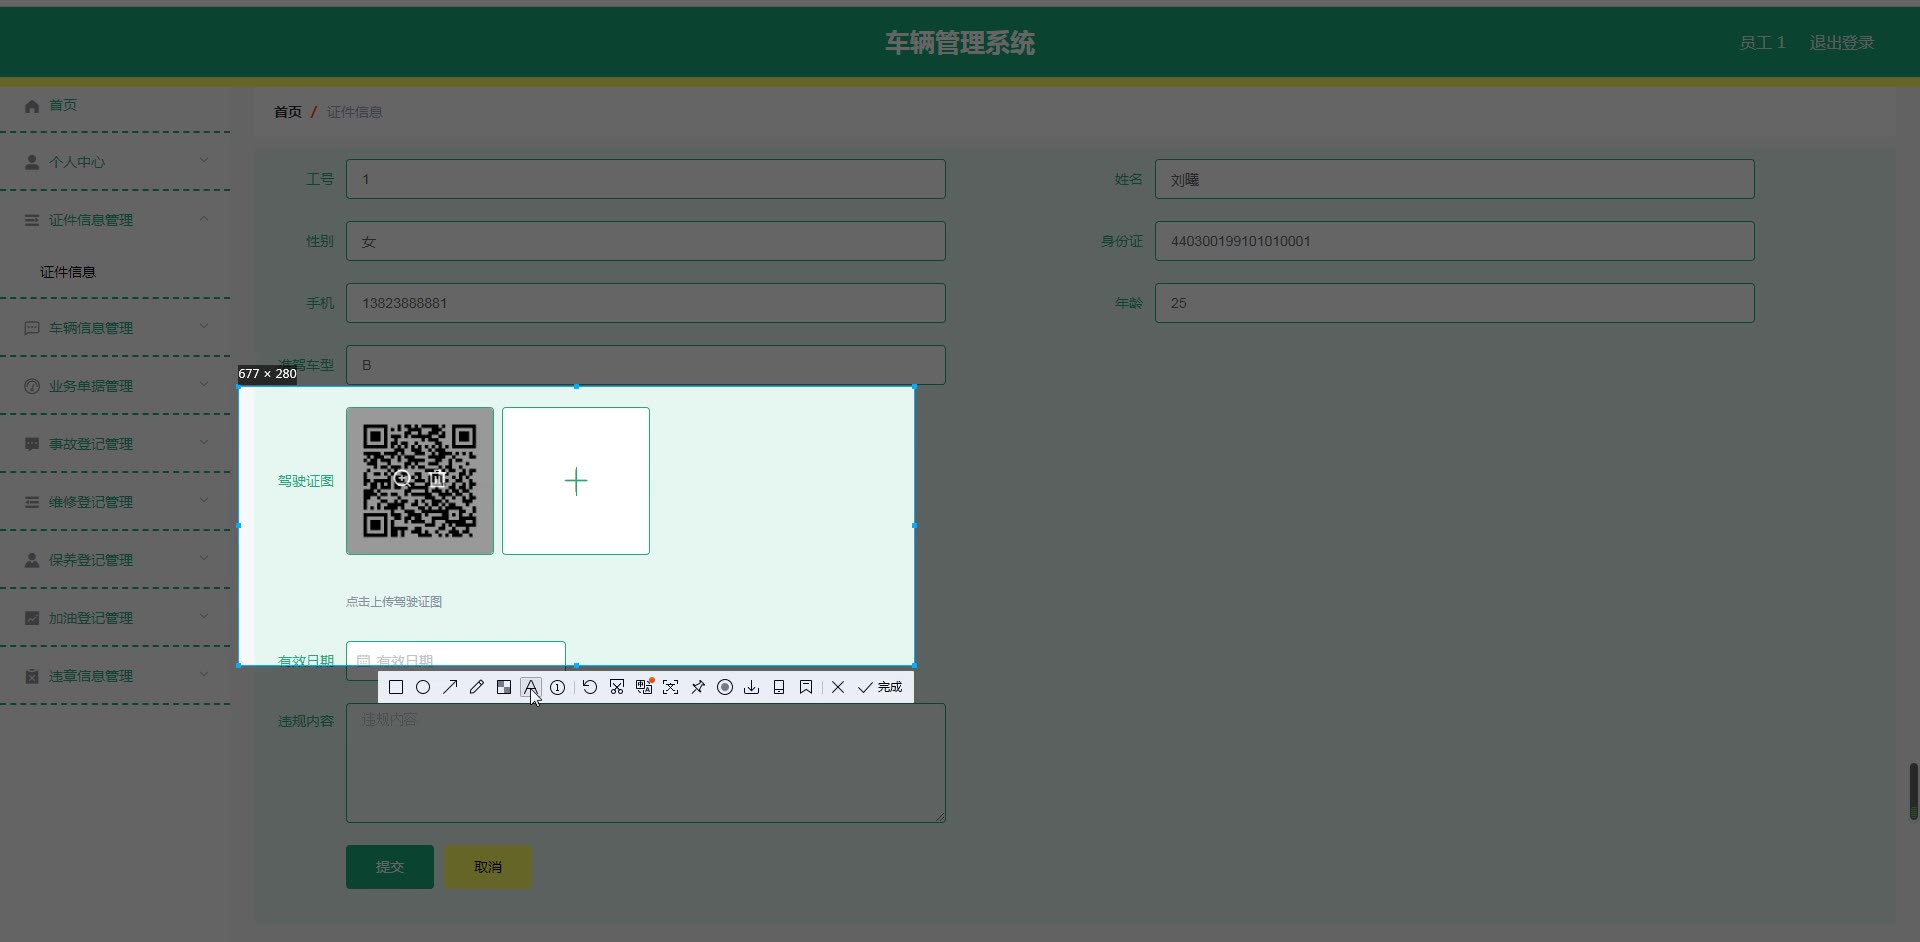Click the 准驾车型 input field
Image resolution: width=1920 pixels, height=942 pixels.
[646, 365]
